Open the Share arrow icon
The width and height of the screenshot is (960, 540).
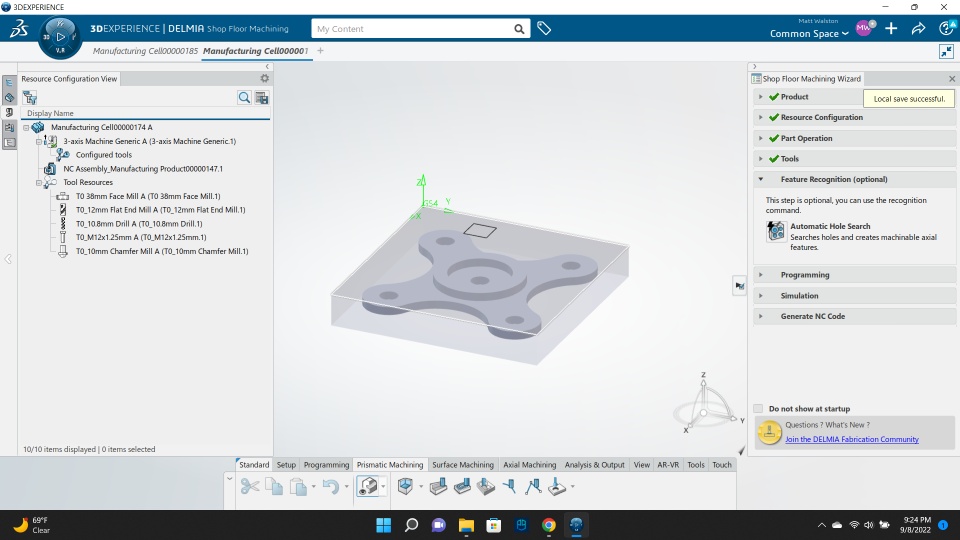click(918, 28)
